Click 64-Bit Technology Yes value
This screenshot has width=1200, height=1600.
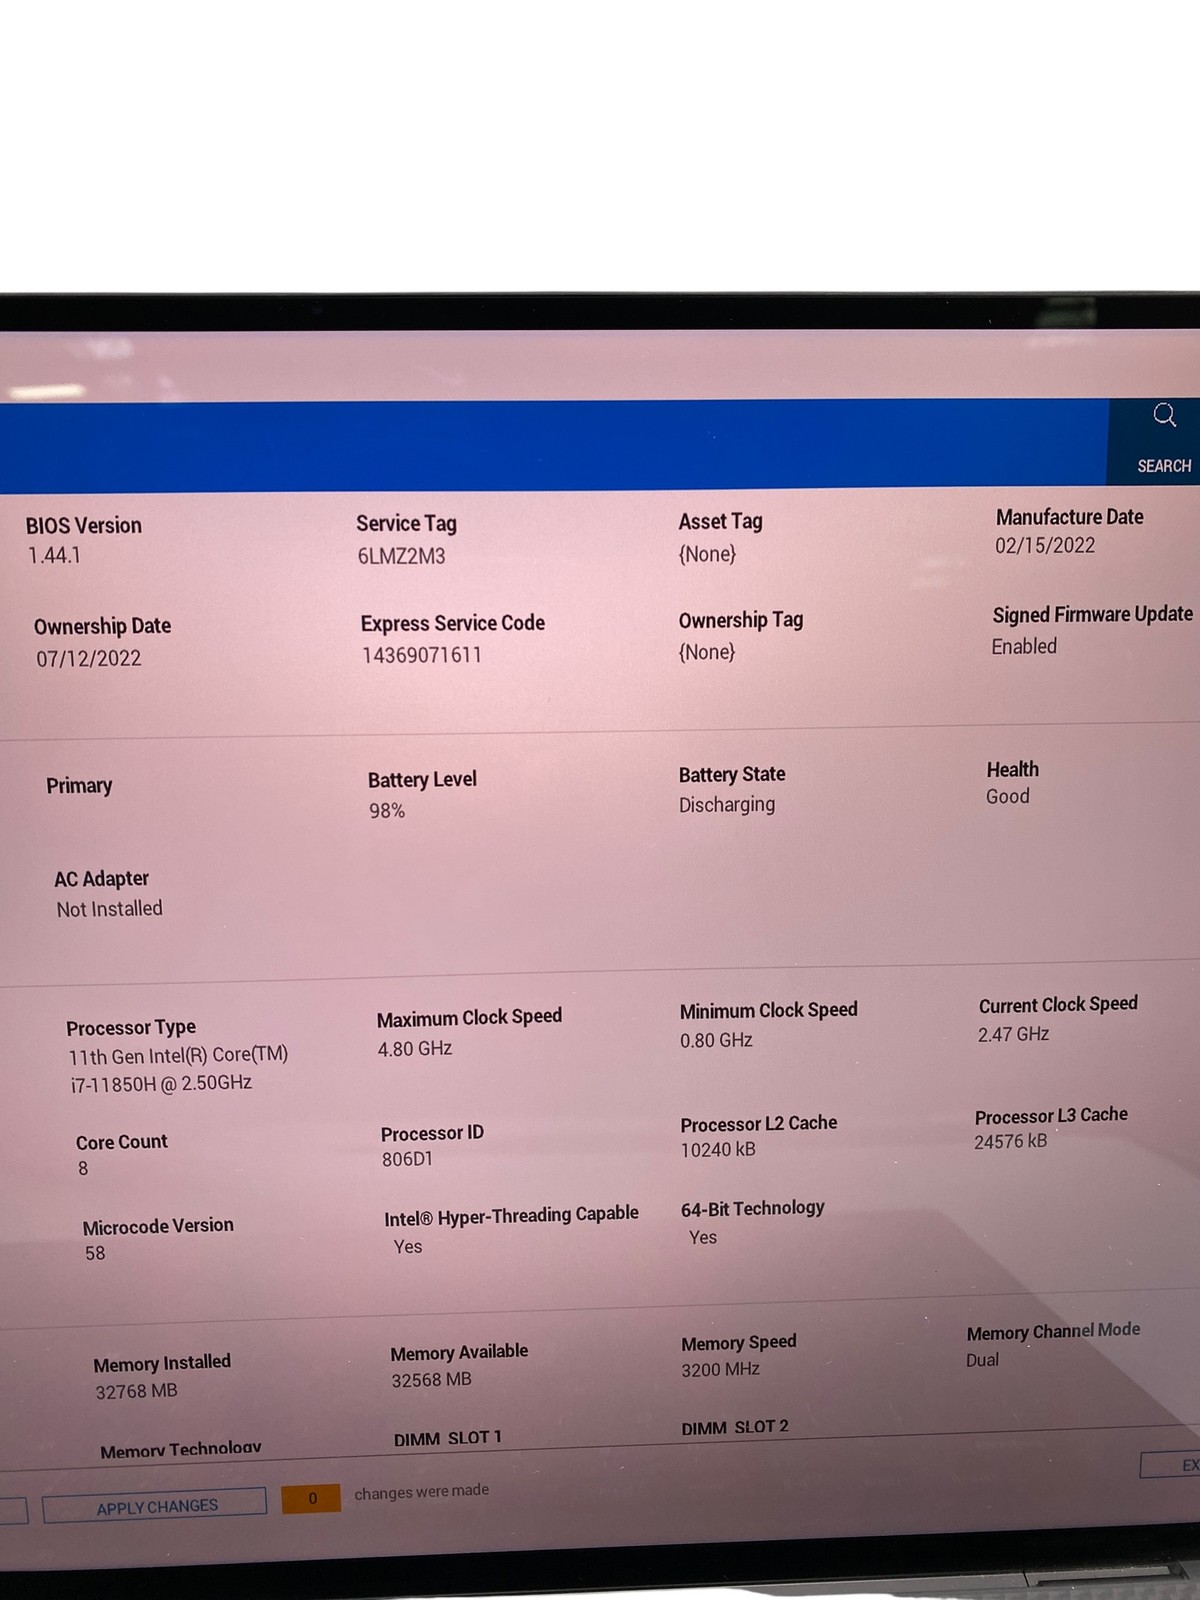(x=703, y=1238)
